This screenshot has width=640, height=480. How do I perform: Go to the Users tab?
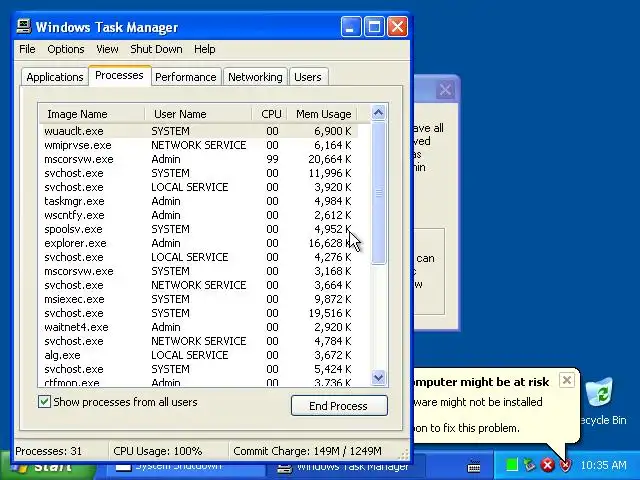(x=308, y=77)
